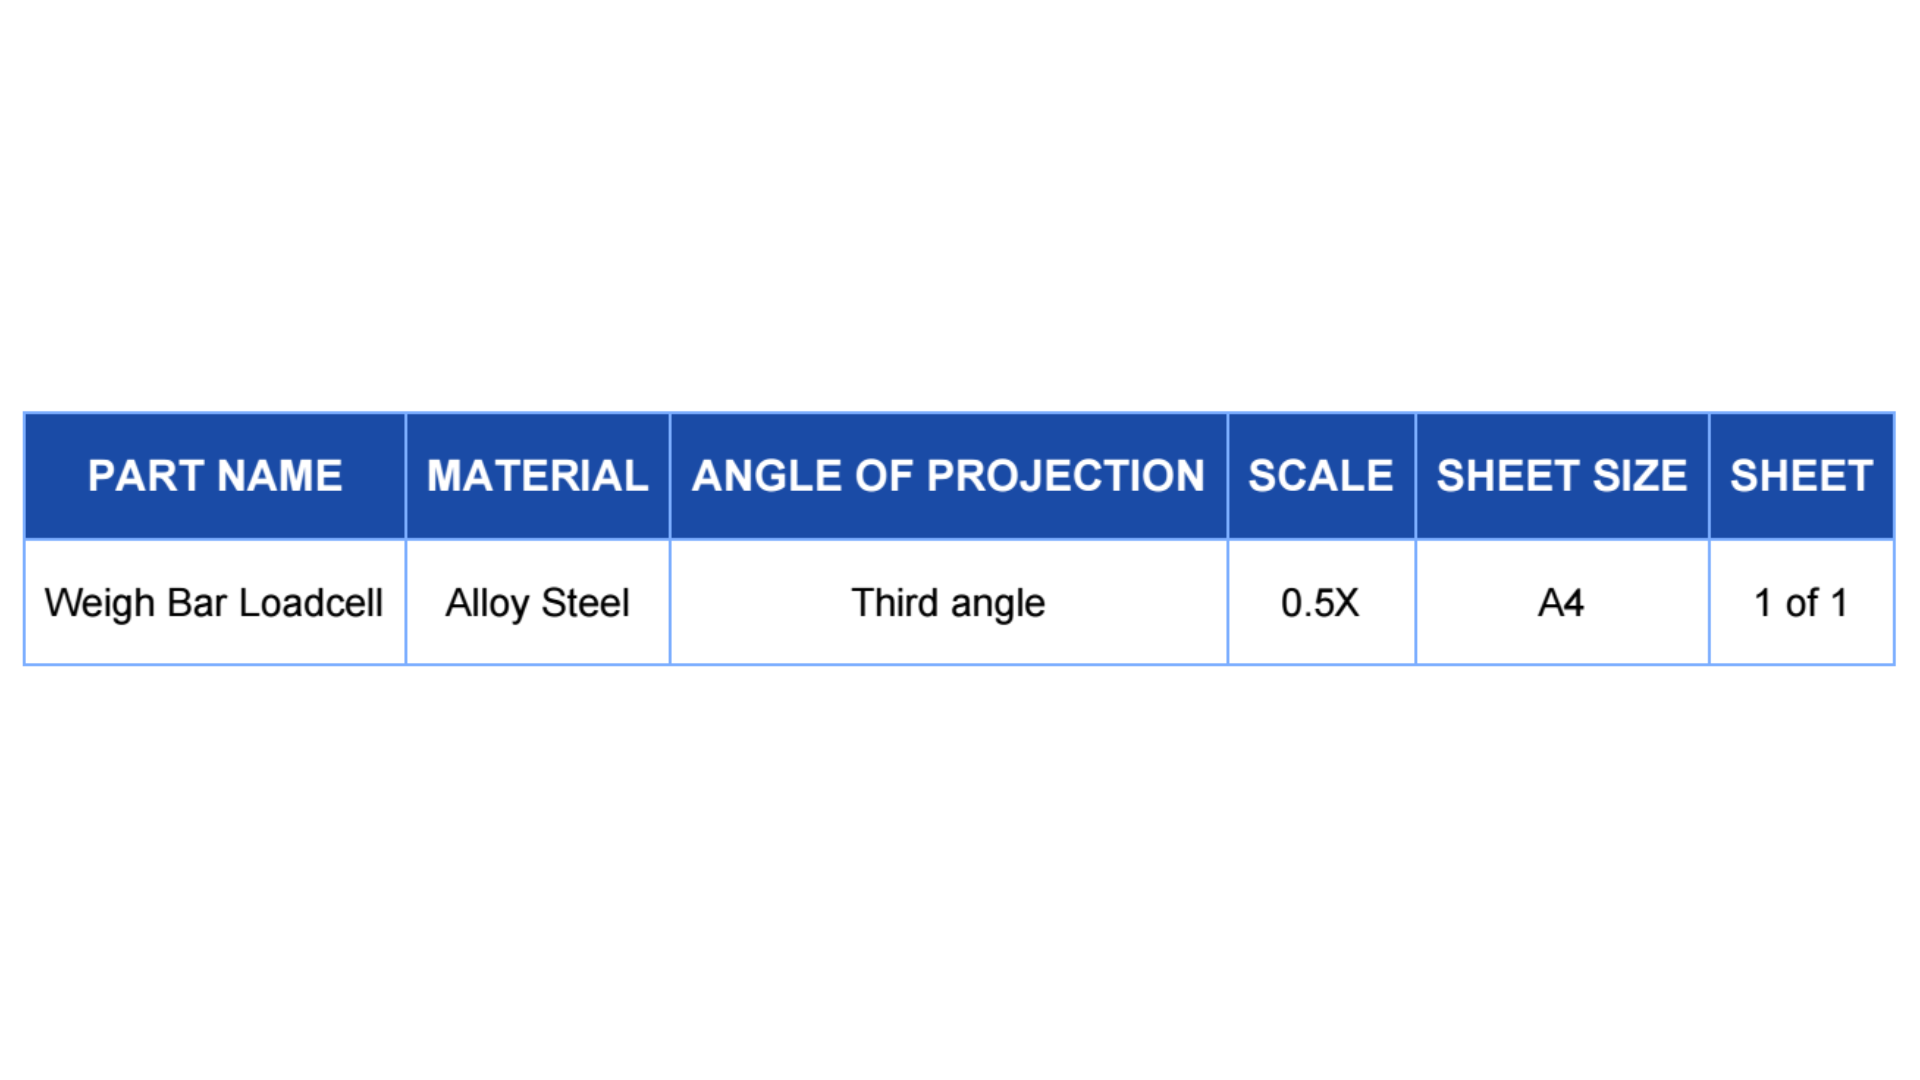Click the Third angle value cell
1920x1080 pixels.
click(x=948, y=603)
